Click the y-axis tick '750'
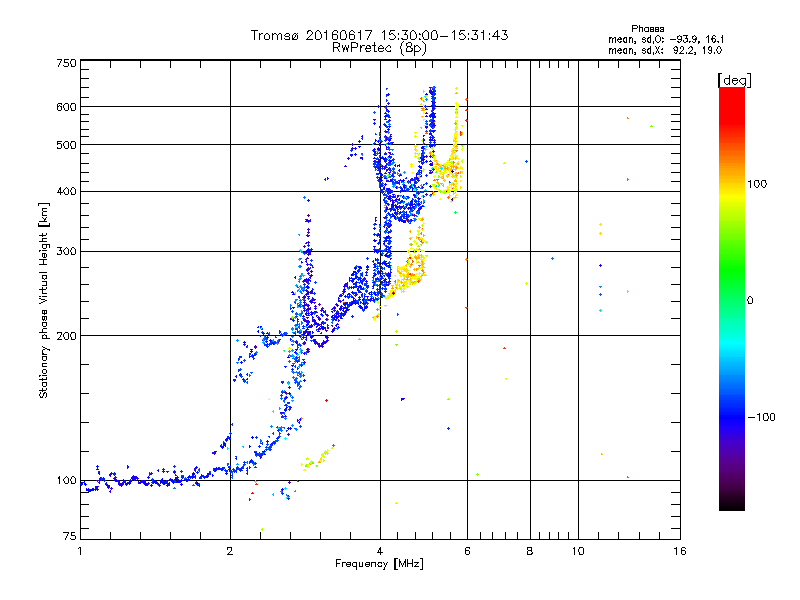Image resolution: width=800 pixels, height=600 pixels. pyautogui.click(x=66, y=63)
